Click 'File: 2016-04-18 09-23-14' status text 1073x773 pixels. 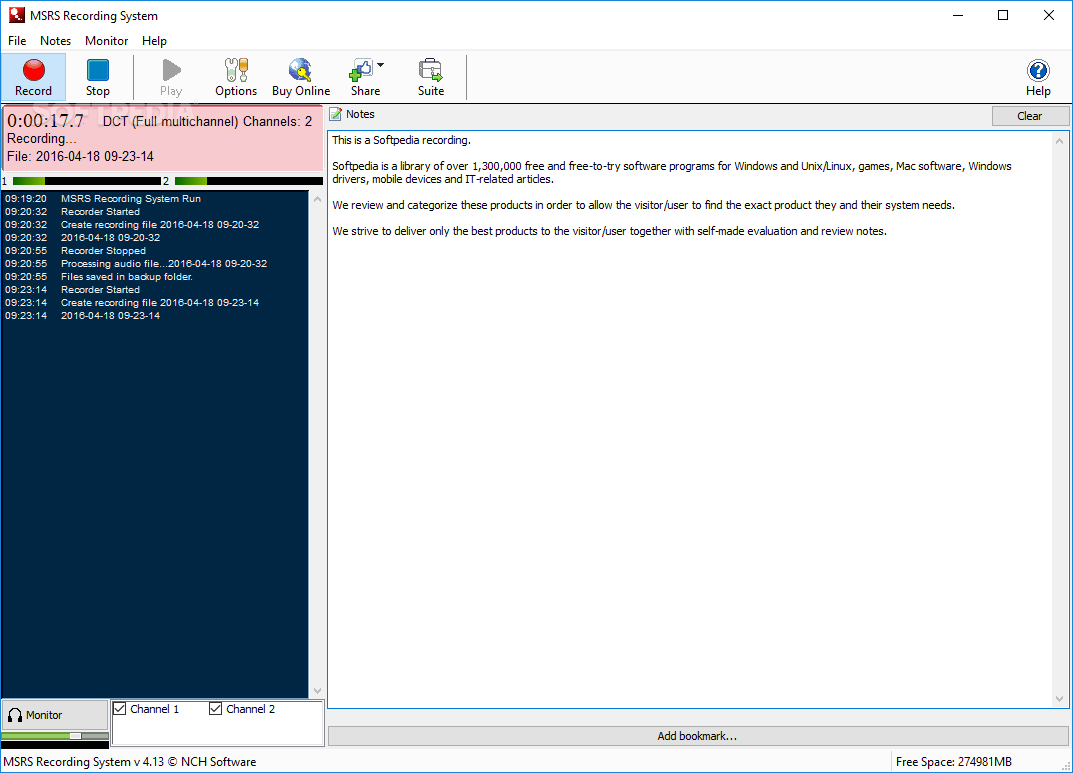click(80, 157)
